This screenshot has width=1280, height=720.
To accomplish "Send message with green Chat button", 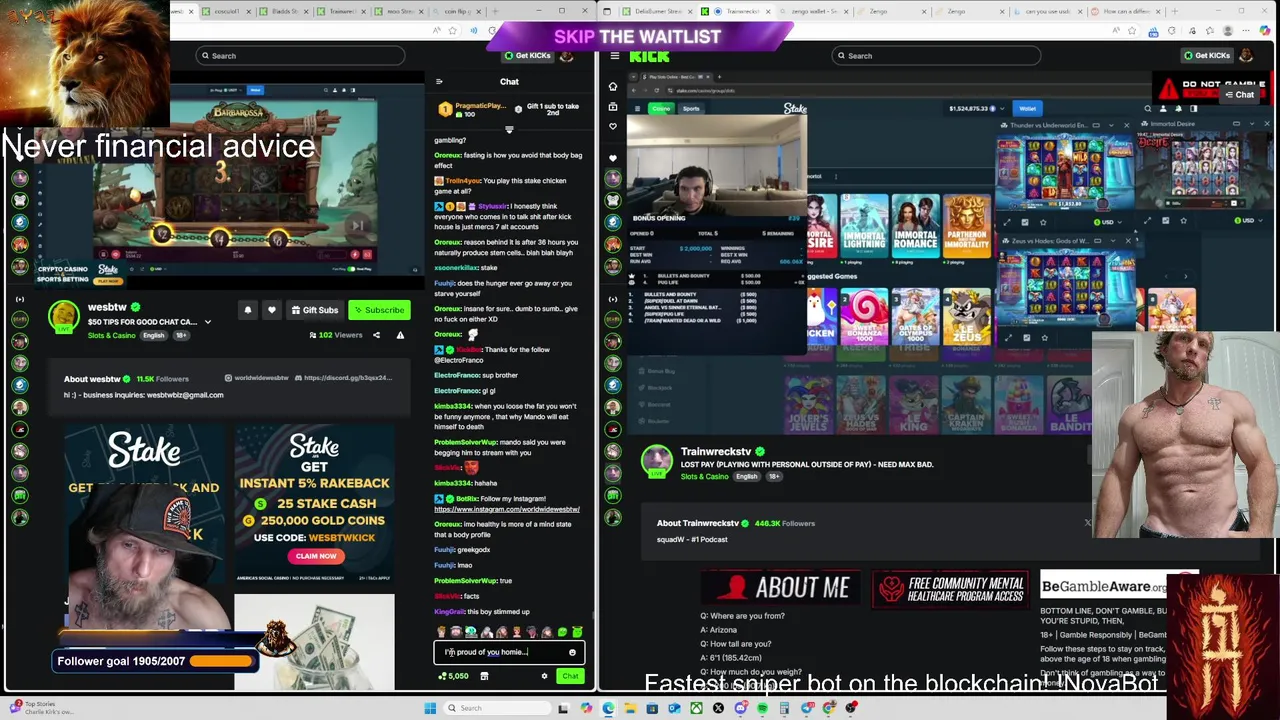I will 570,676.
